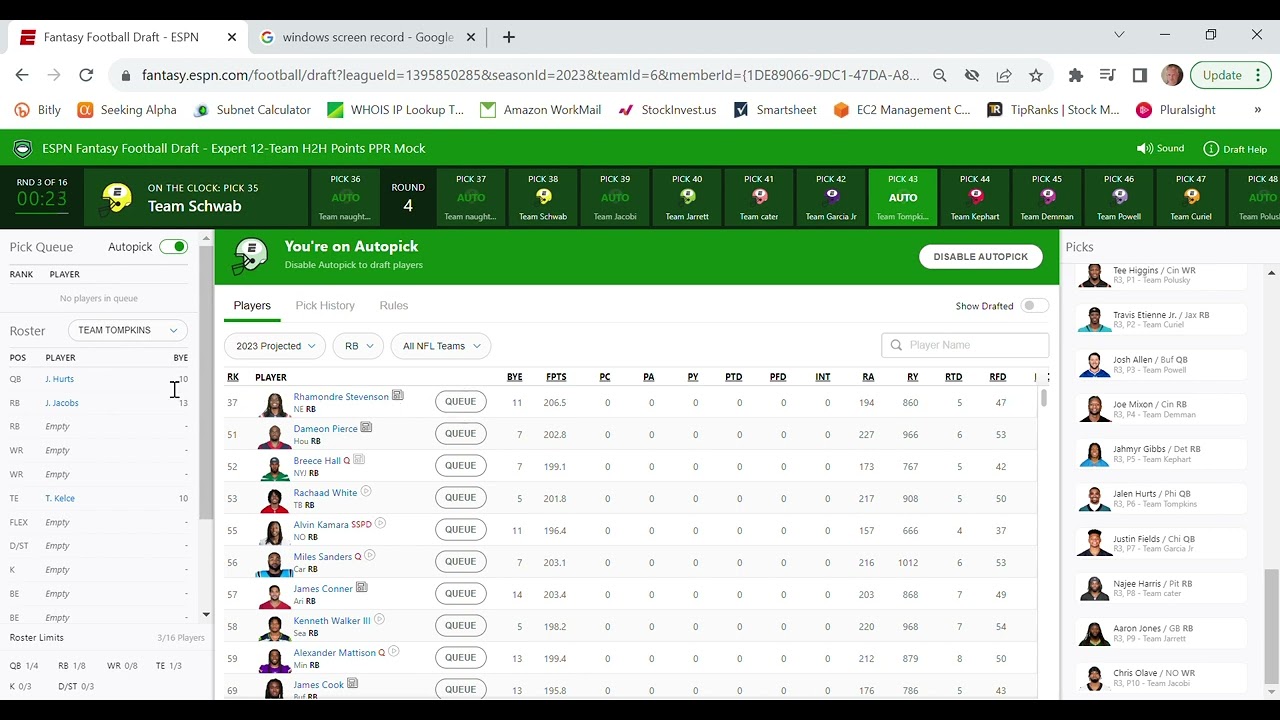
Task: Toggle the Show Drafted switch
Action: coord(1035,306)
